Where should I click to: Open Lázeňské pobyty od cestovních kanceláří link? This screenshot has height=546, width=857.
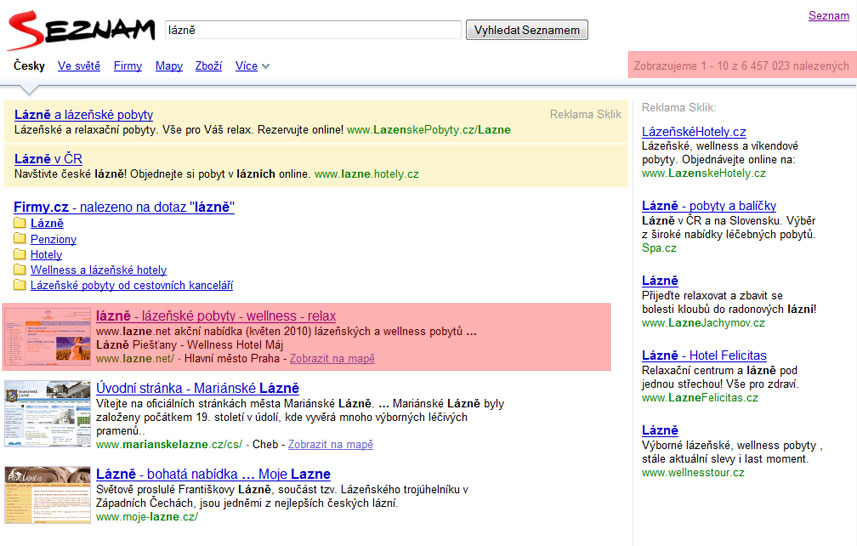click(132, 285)
